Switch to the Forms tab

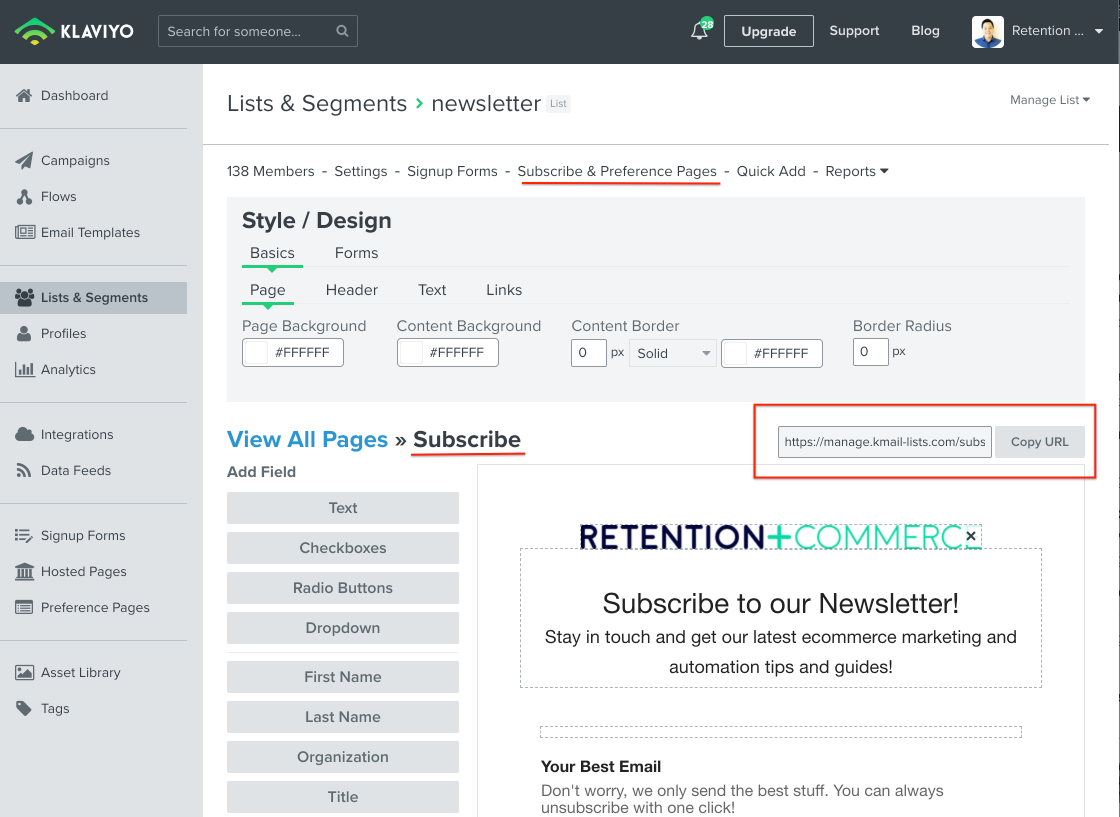coord(356,253)
